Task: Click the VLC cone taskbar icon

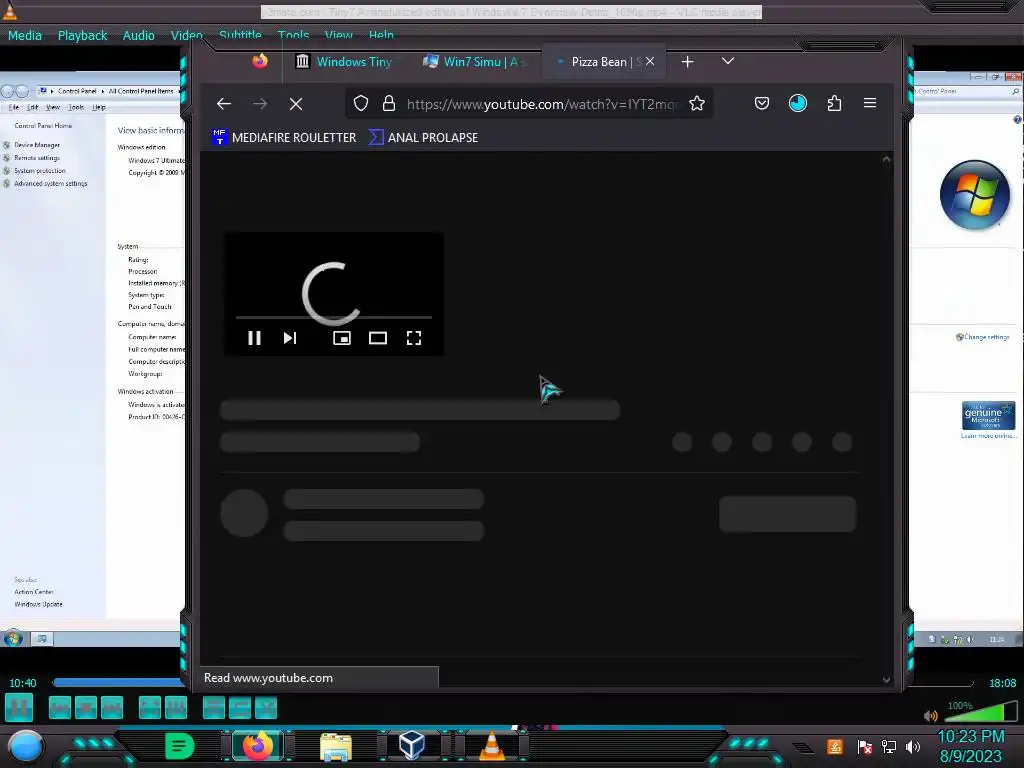Action: [492, 746]
